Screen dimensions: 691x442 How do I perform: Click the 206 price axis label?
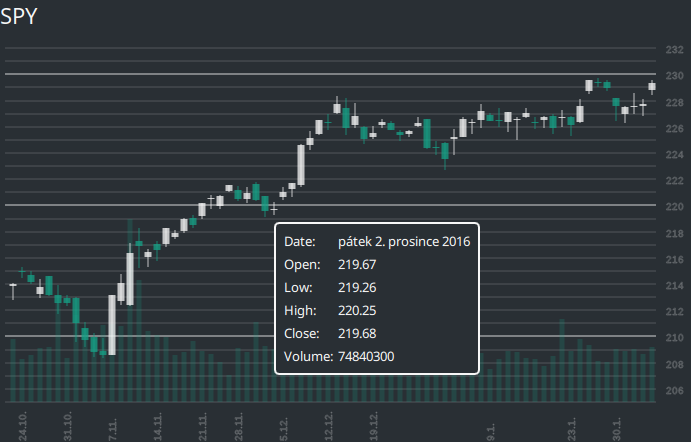pos(674,390)
